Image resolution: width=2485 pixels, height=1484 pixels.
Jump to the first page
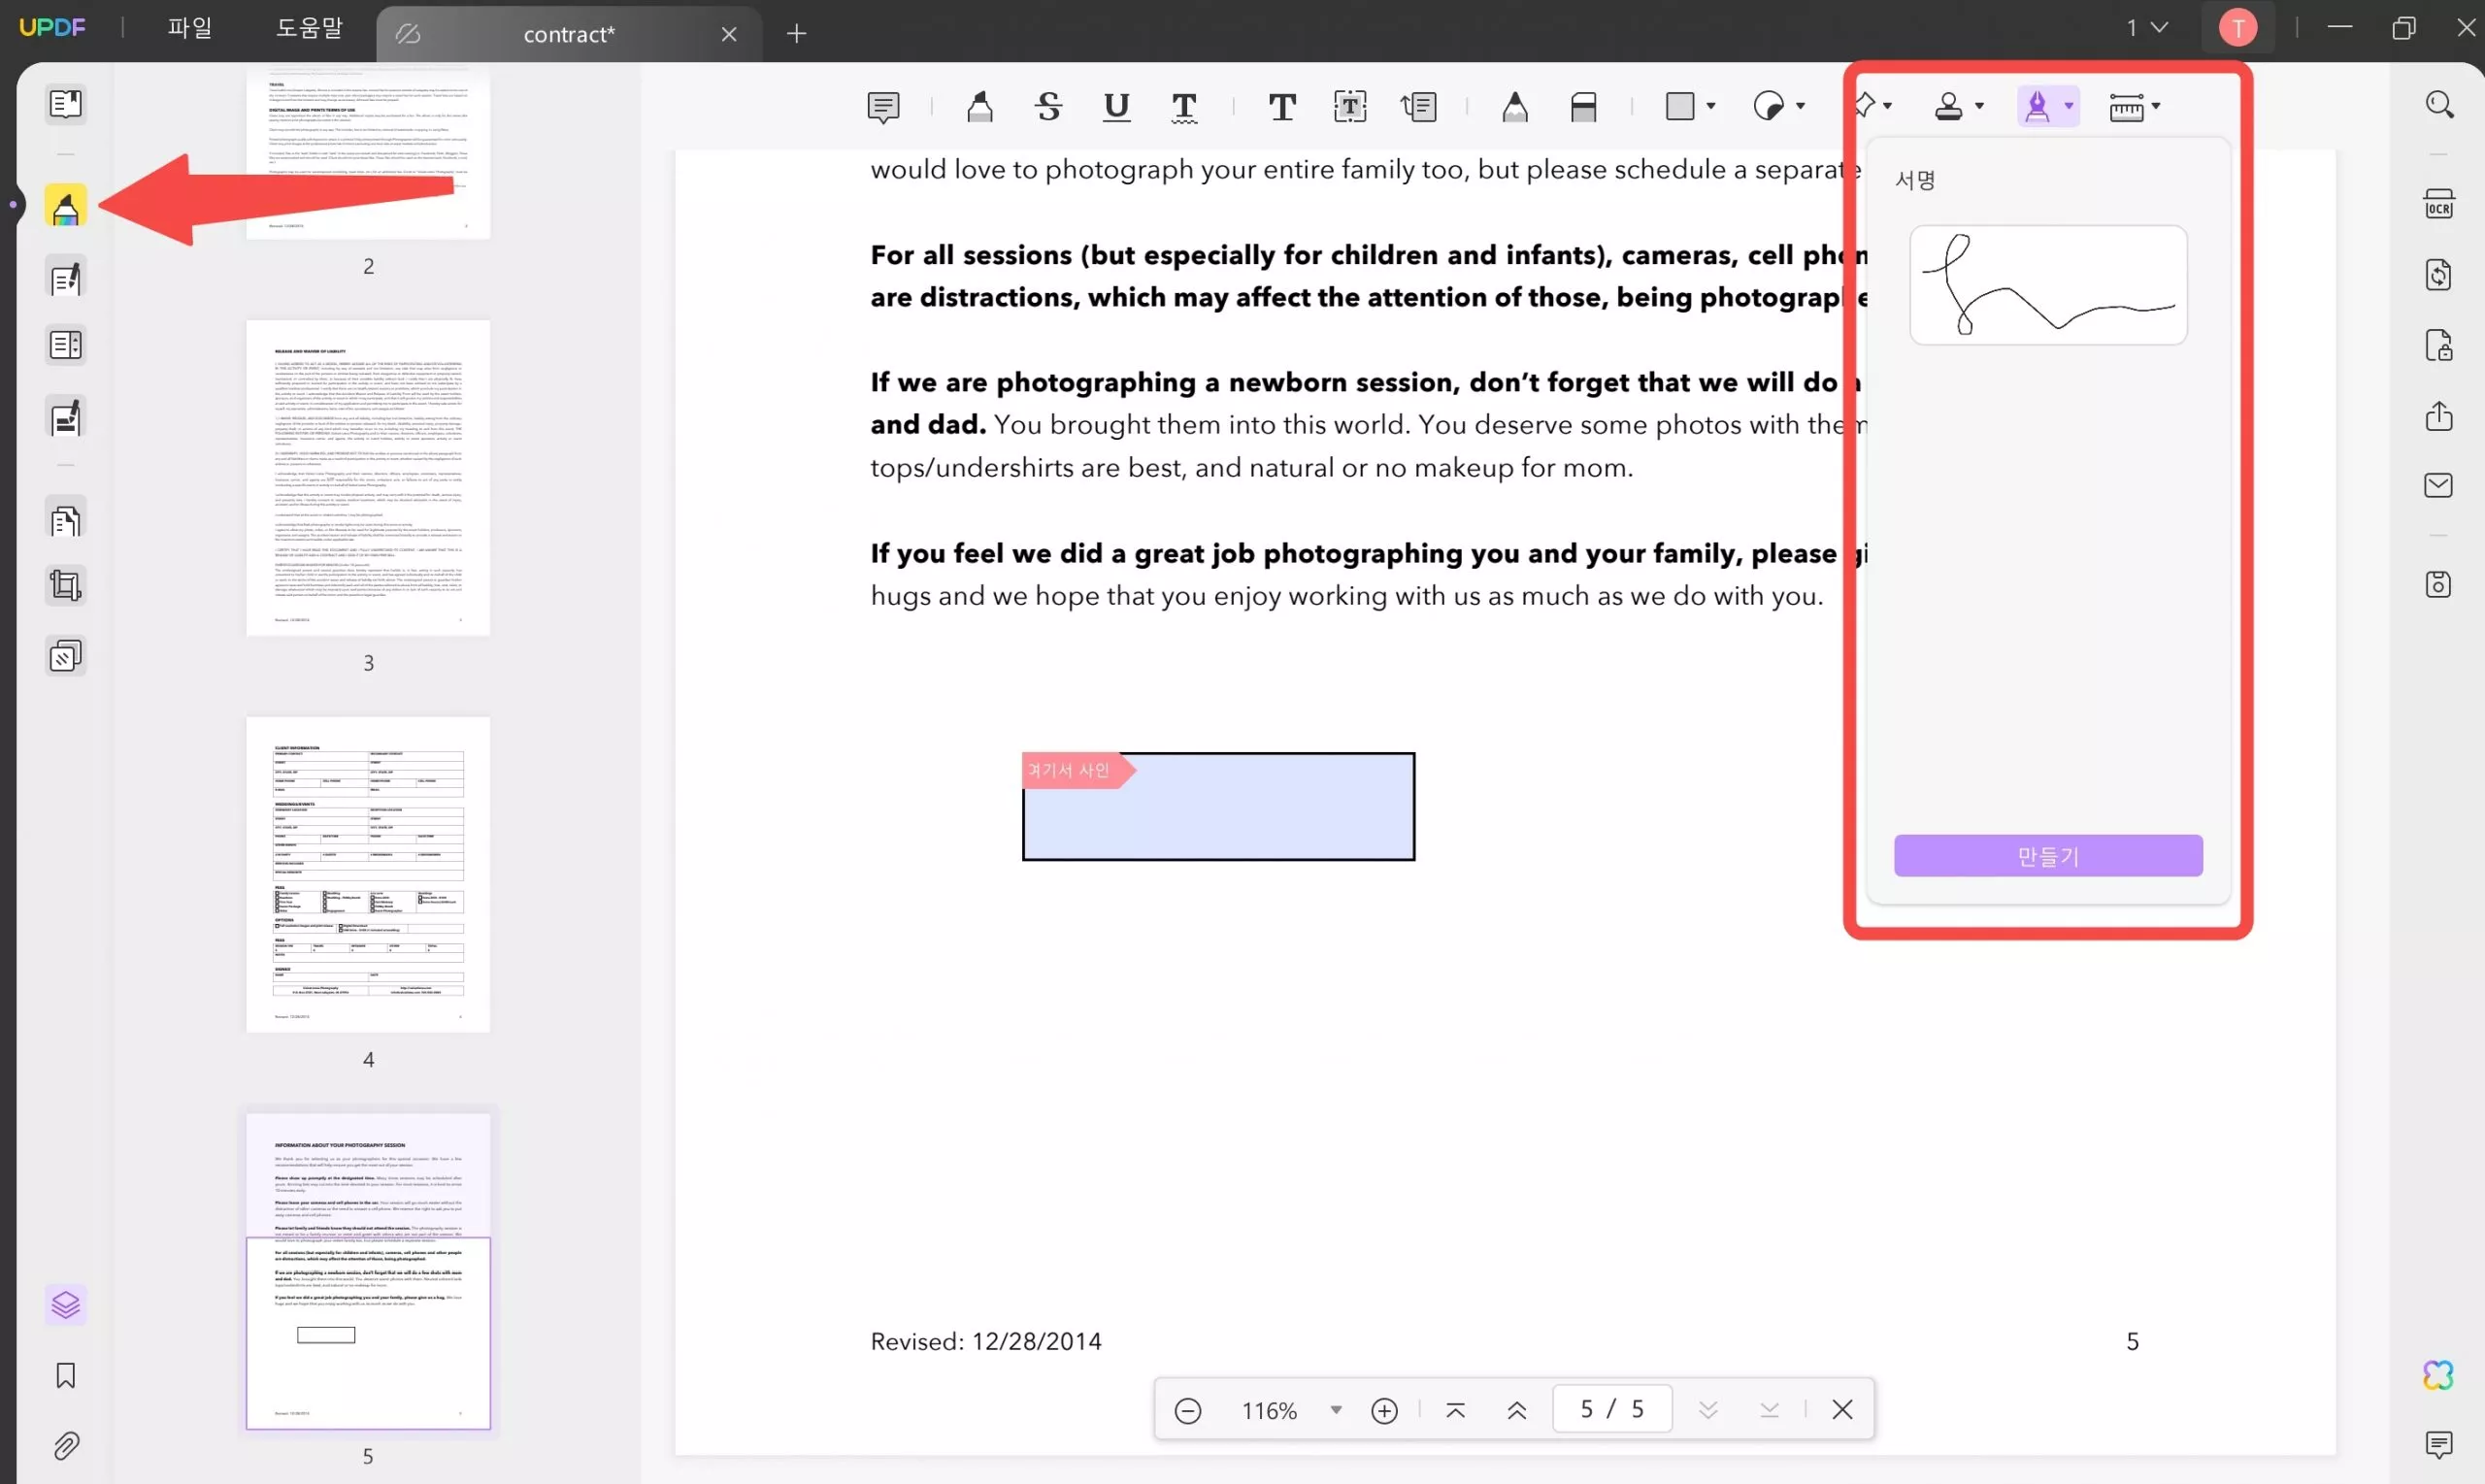(x=1456, y=1410)
